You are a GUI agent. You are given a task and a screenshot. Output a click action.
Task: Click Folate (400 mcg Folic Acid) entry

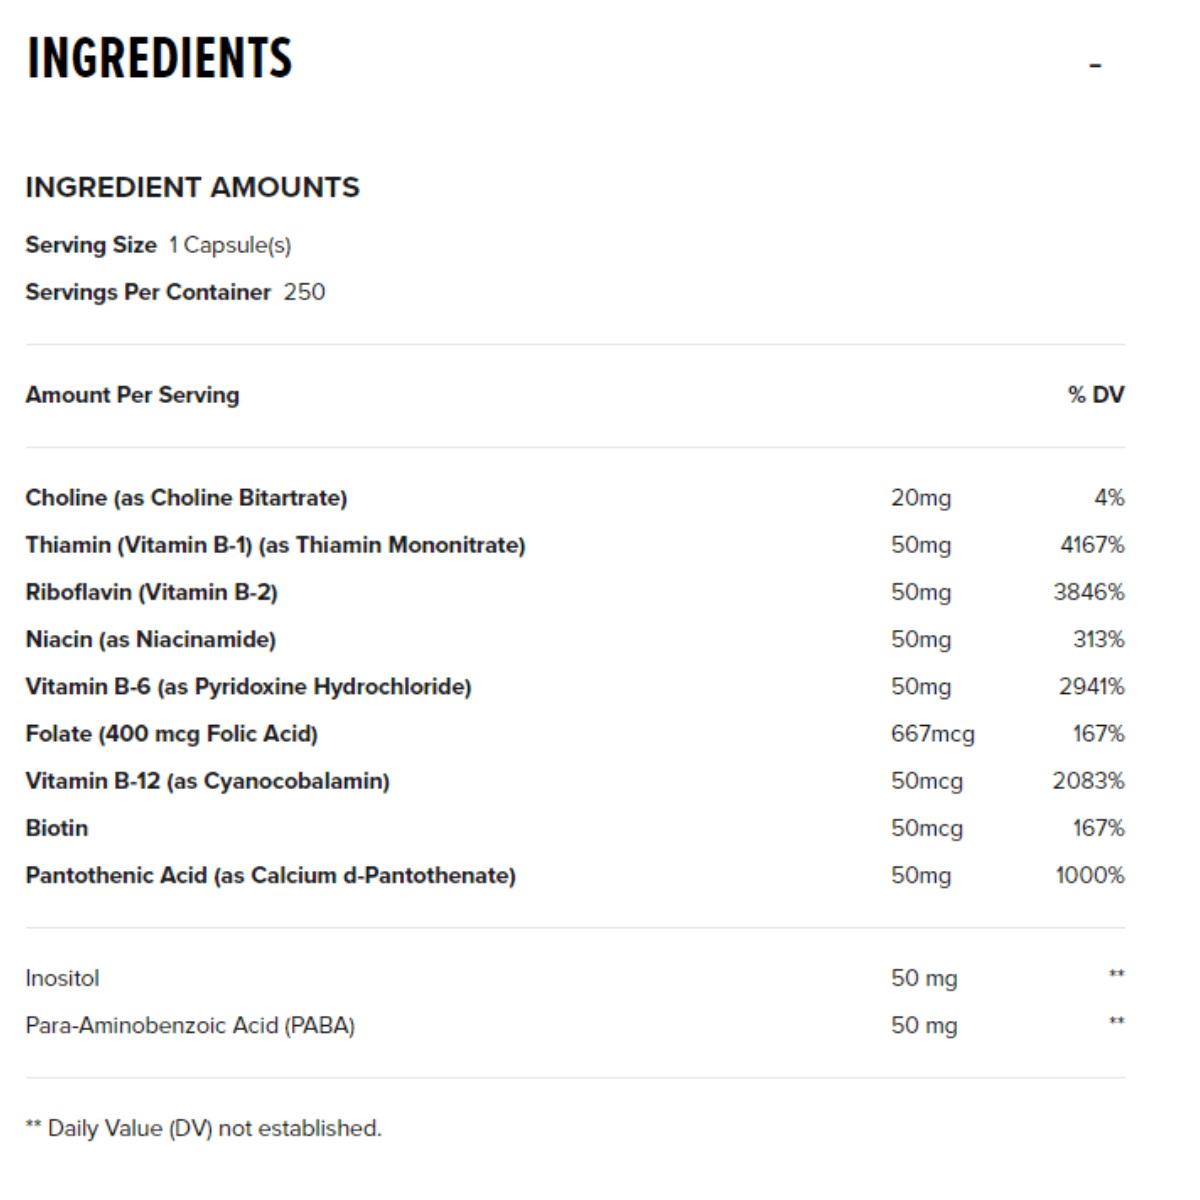pyautogui.click(x=171, y=733)
